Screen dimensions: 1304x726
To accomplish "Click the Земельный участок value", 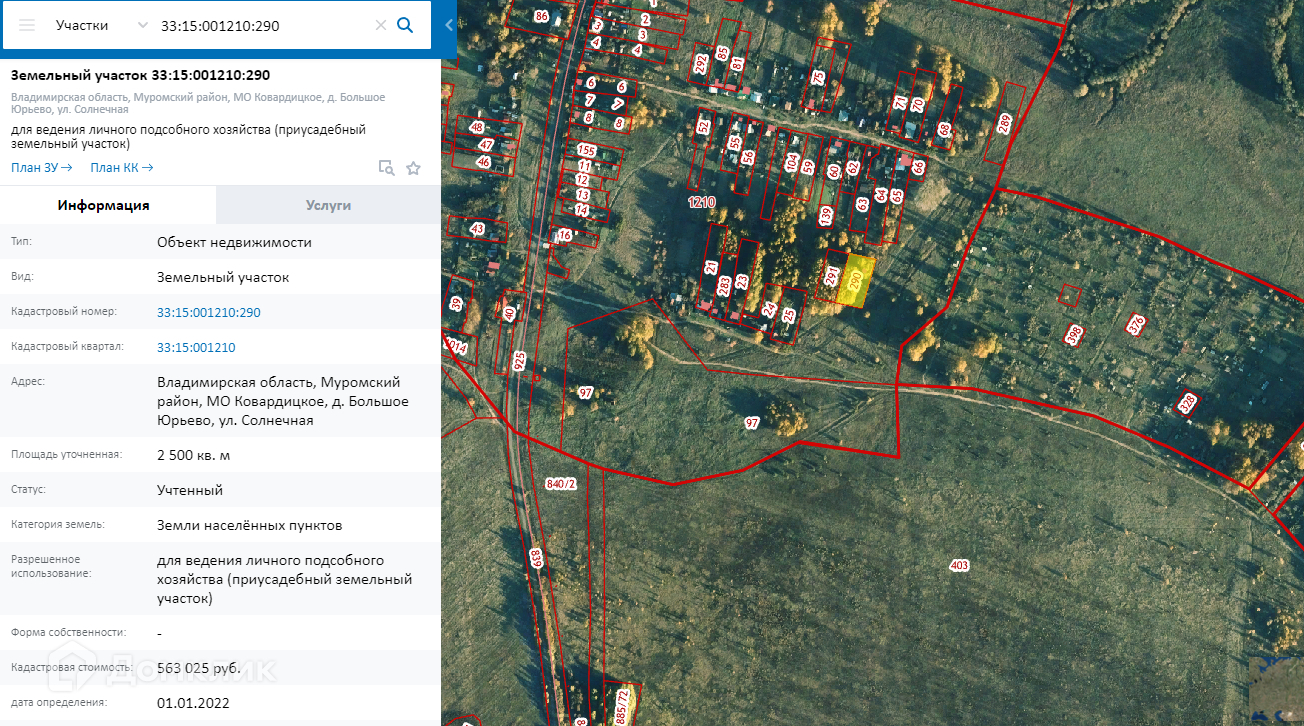I will (x=223, y=278).
